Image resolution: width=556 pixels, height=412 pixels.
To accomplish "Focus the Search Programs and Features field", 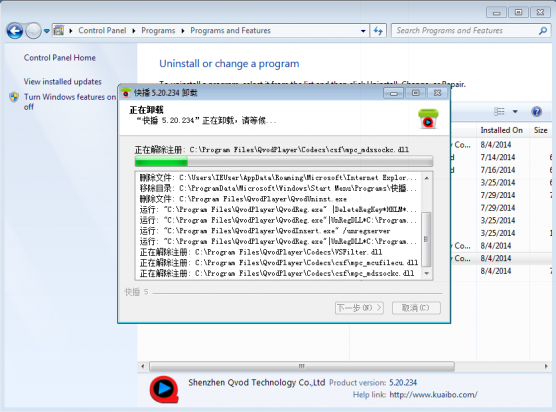I will coord(467,31).
